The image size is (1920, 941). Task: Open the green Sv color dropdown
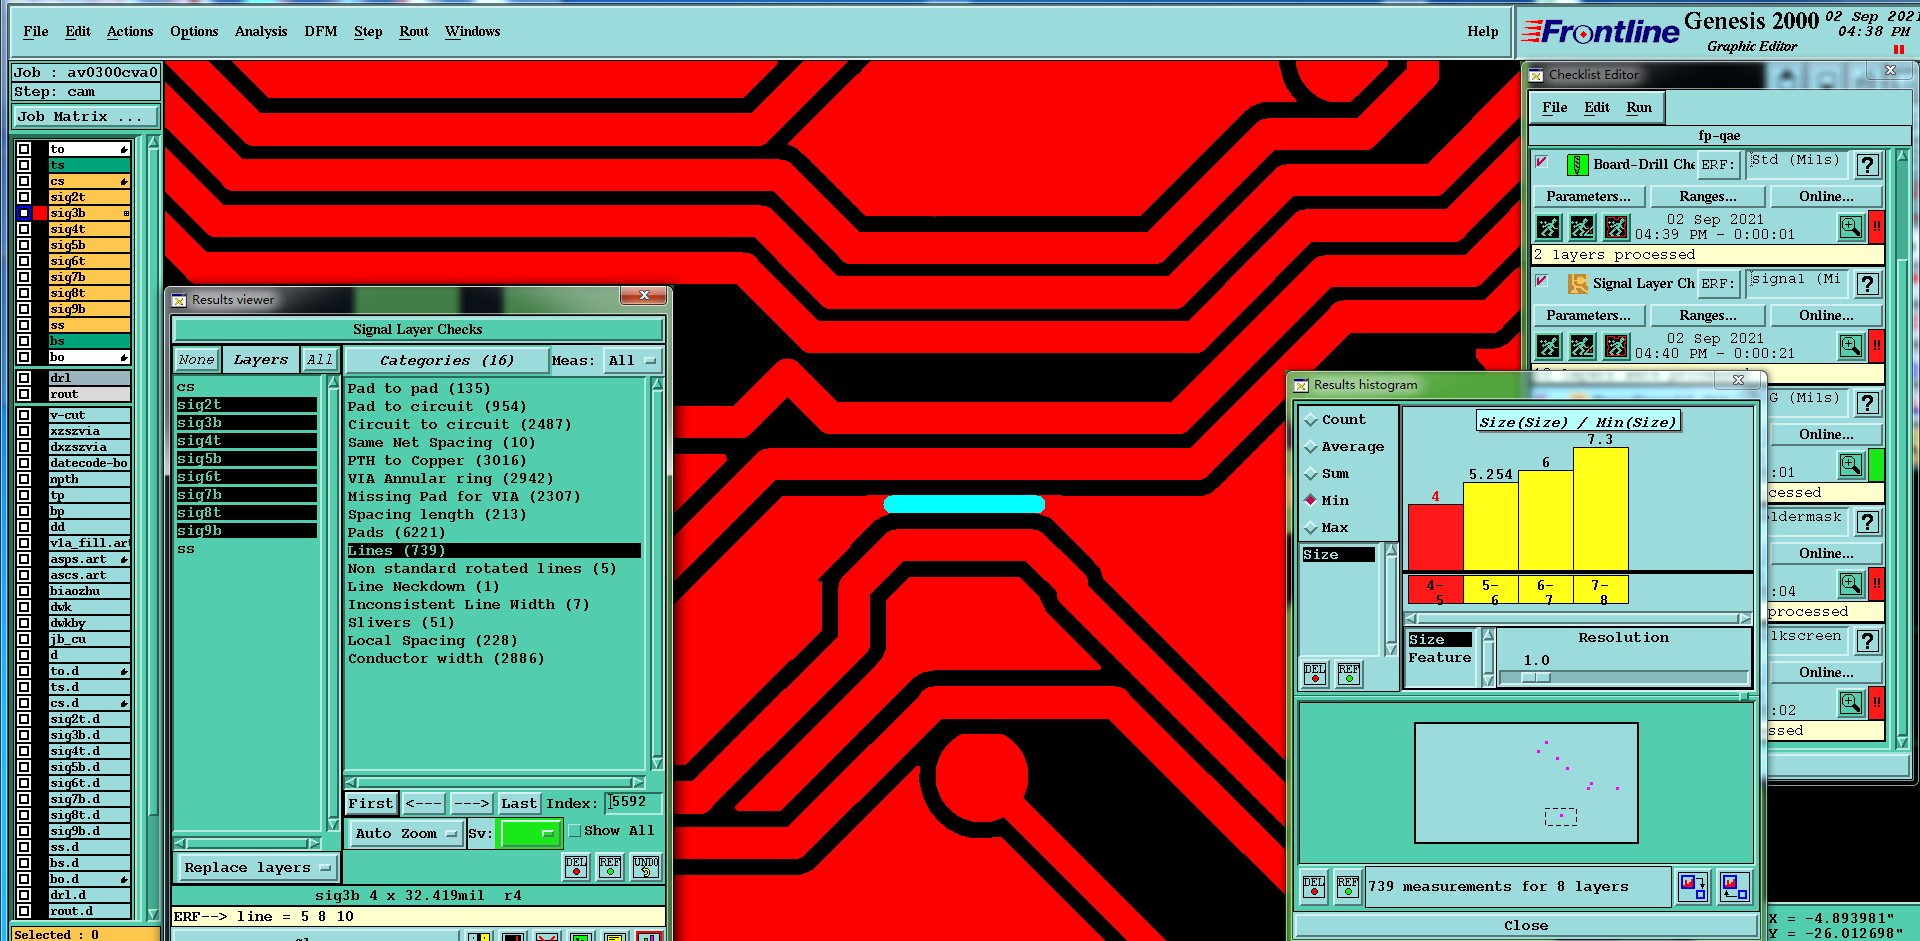point(530,833)
